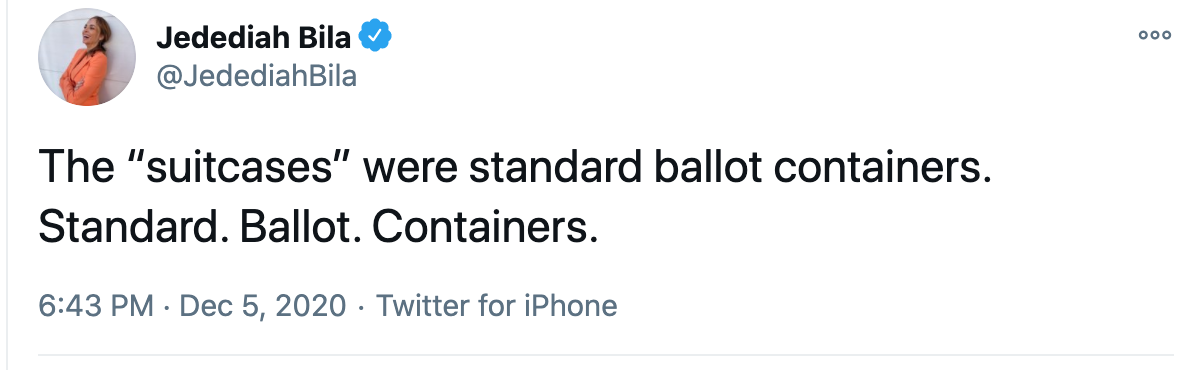
Task: Click the orange jacket in avatar image
Action: (x=84, y=78)
